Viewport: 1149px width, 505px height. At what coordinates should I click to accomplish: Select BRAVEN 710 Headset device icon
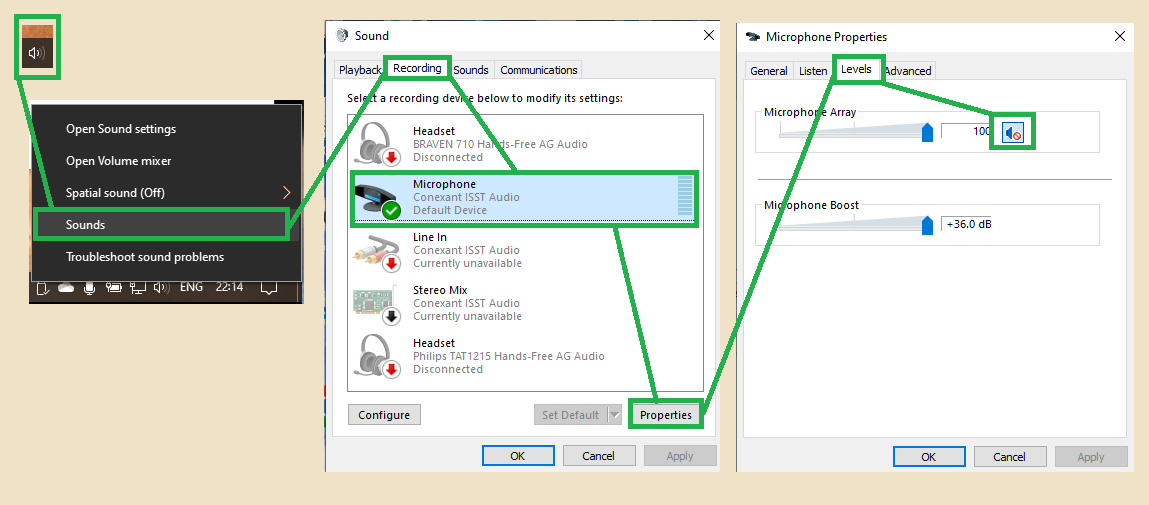pos(377,144)
